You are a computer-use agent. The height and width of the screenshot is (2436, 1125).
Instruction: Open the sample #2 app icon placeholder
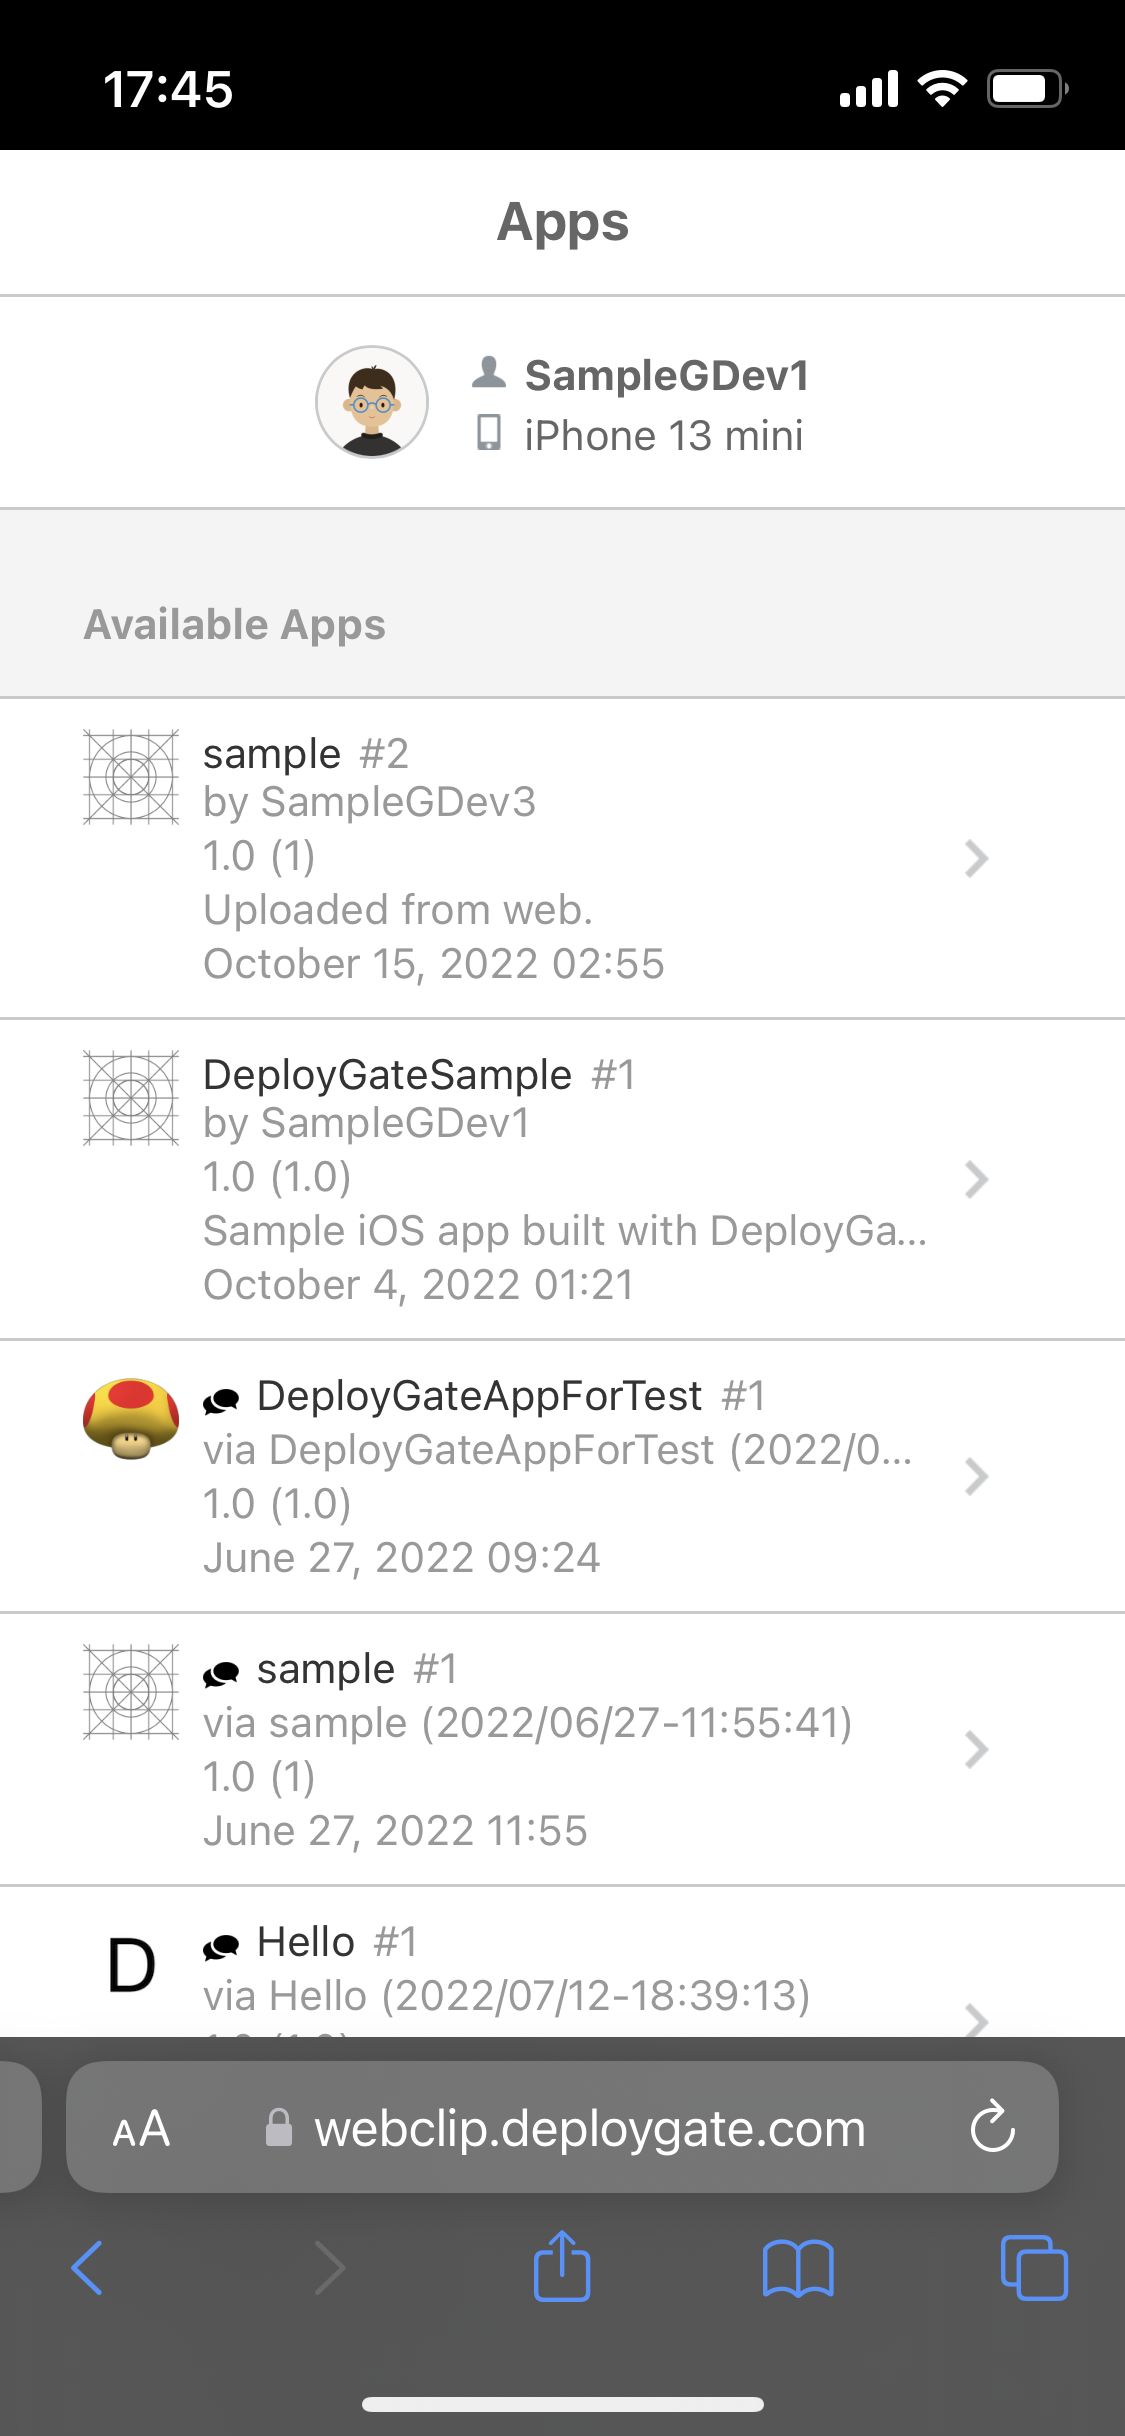coord(131,777)
